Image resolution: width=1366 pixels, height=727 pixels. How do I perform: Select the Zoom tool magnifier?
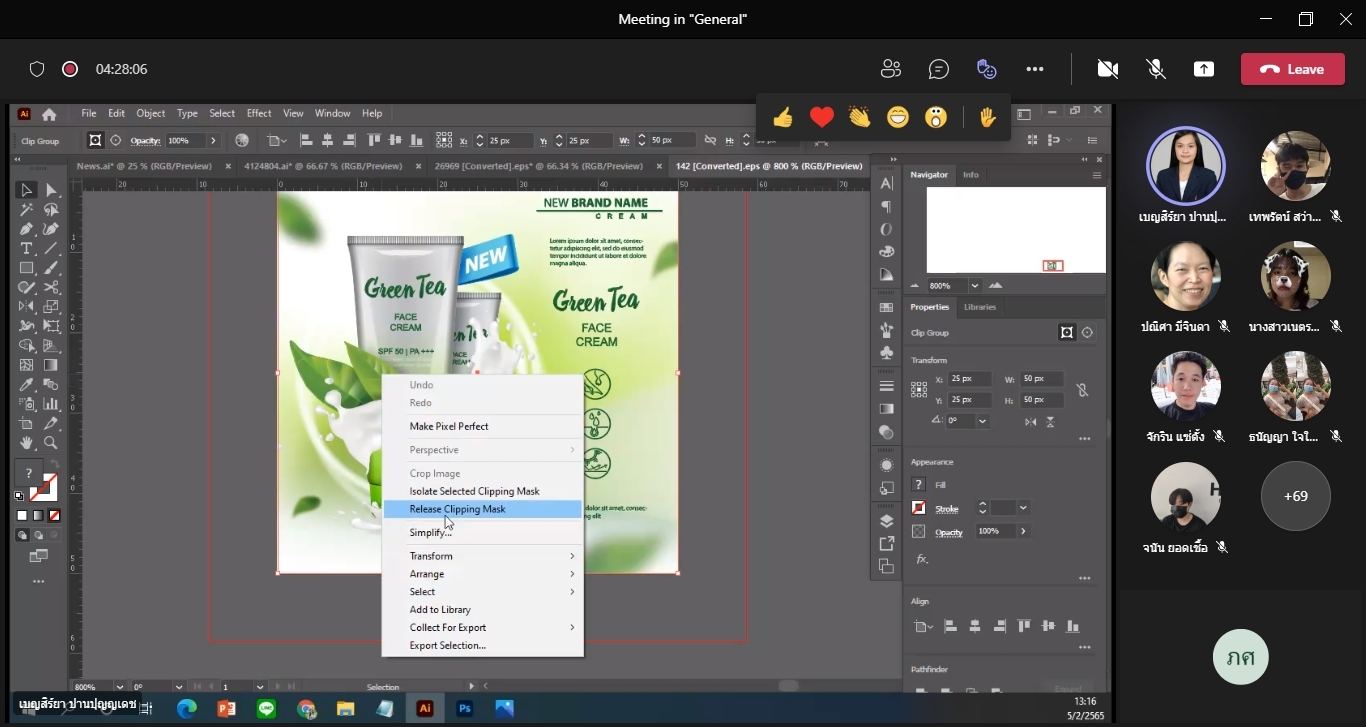51,443
